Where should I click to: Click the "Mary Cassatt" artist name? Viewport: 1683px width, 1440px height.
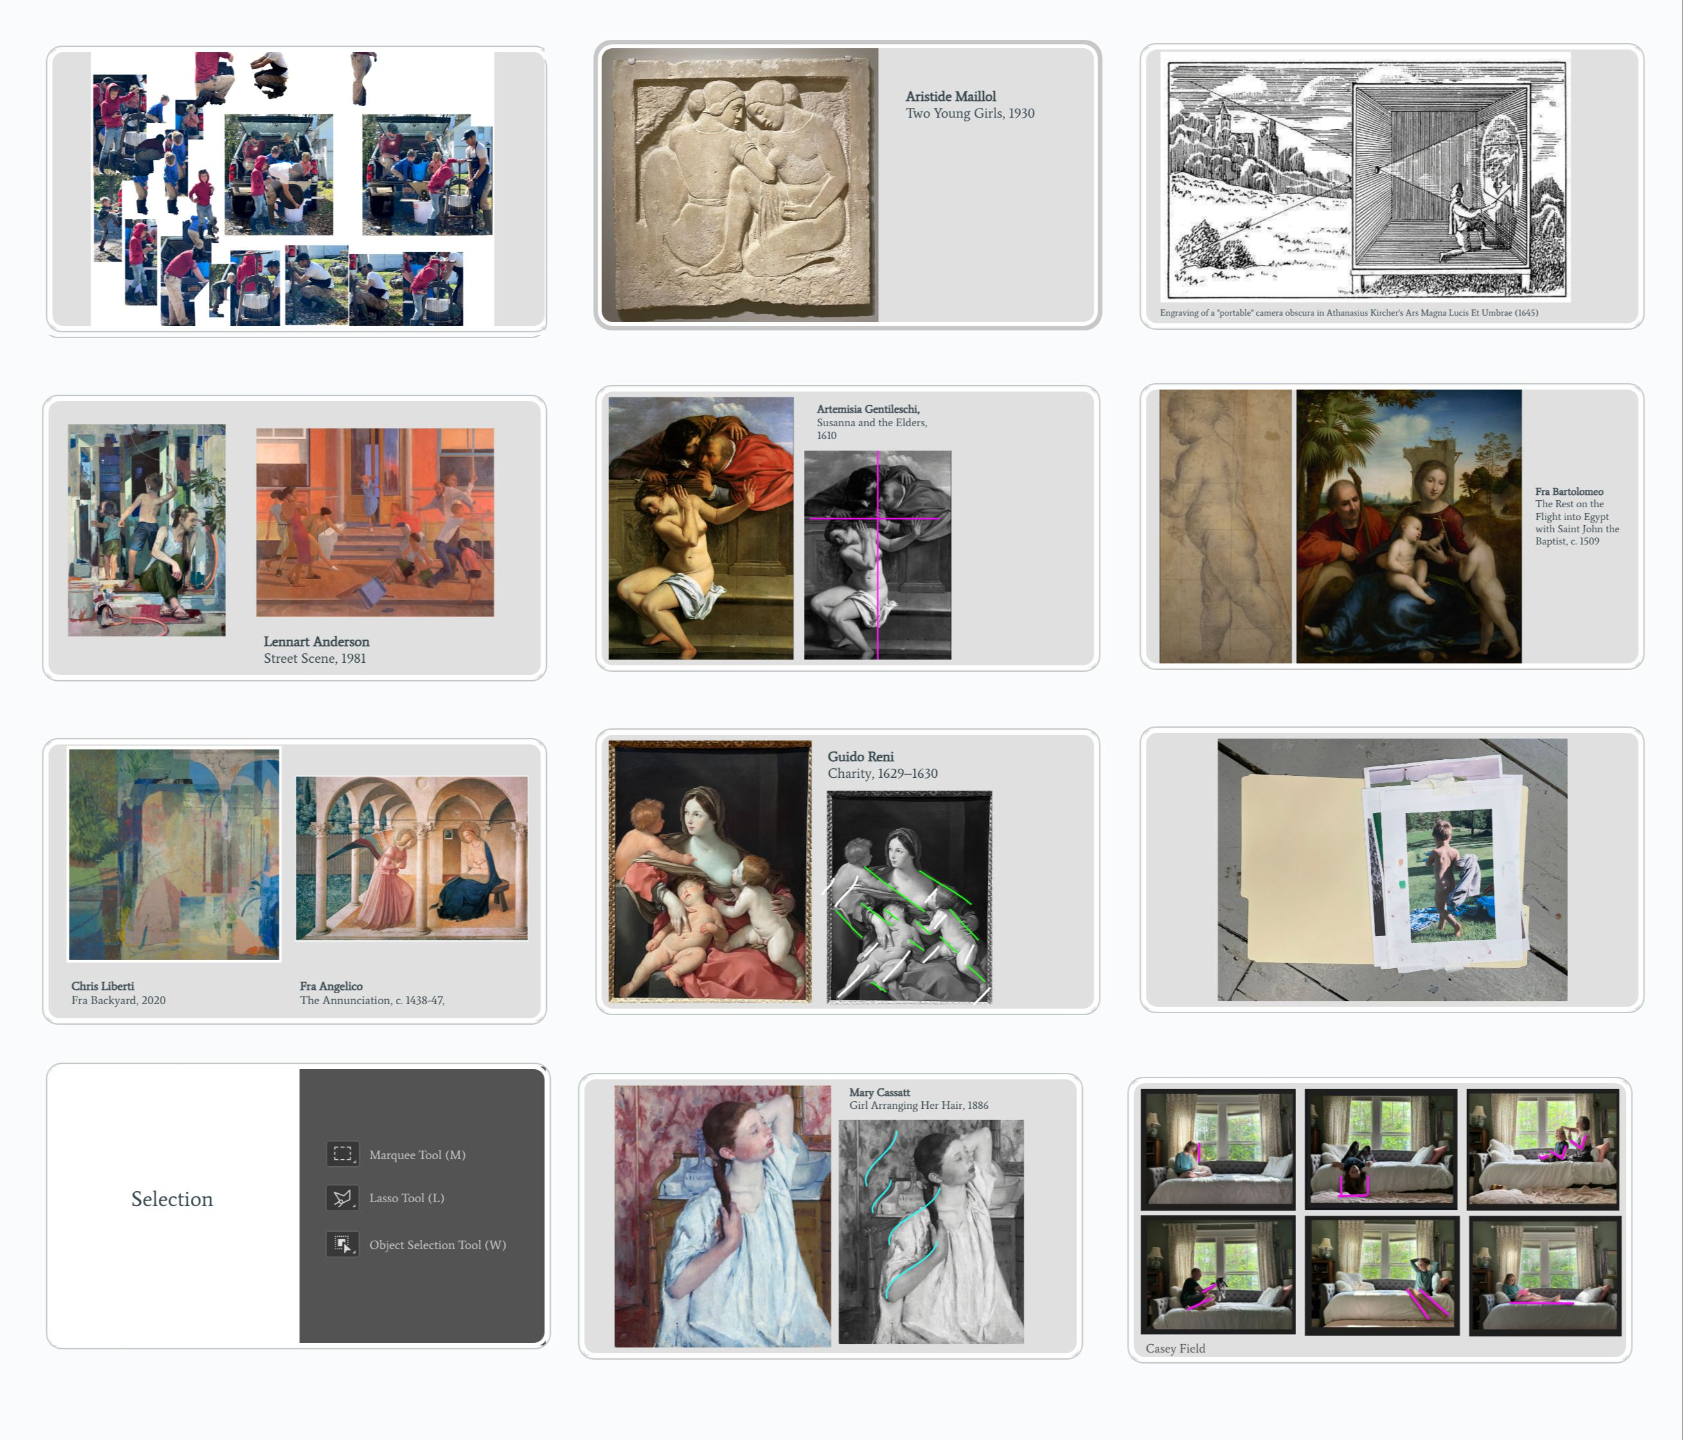click(880, 1093)
